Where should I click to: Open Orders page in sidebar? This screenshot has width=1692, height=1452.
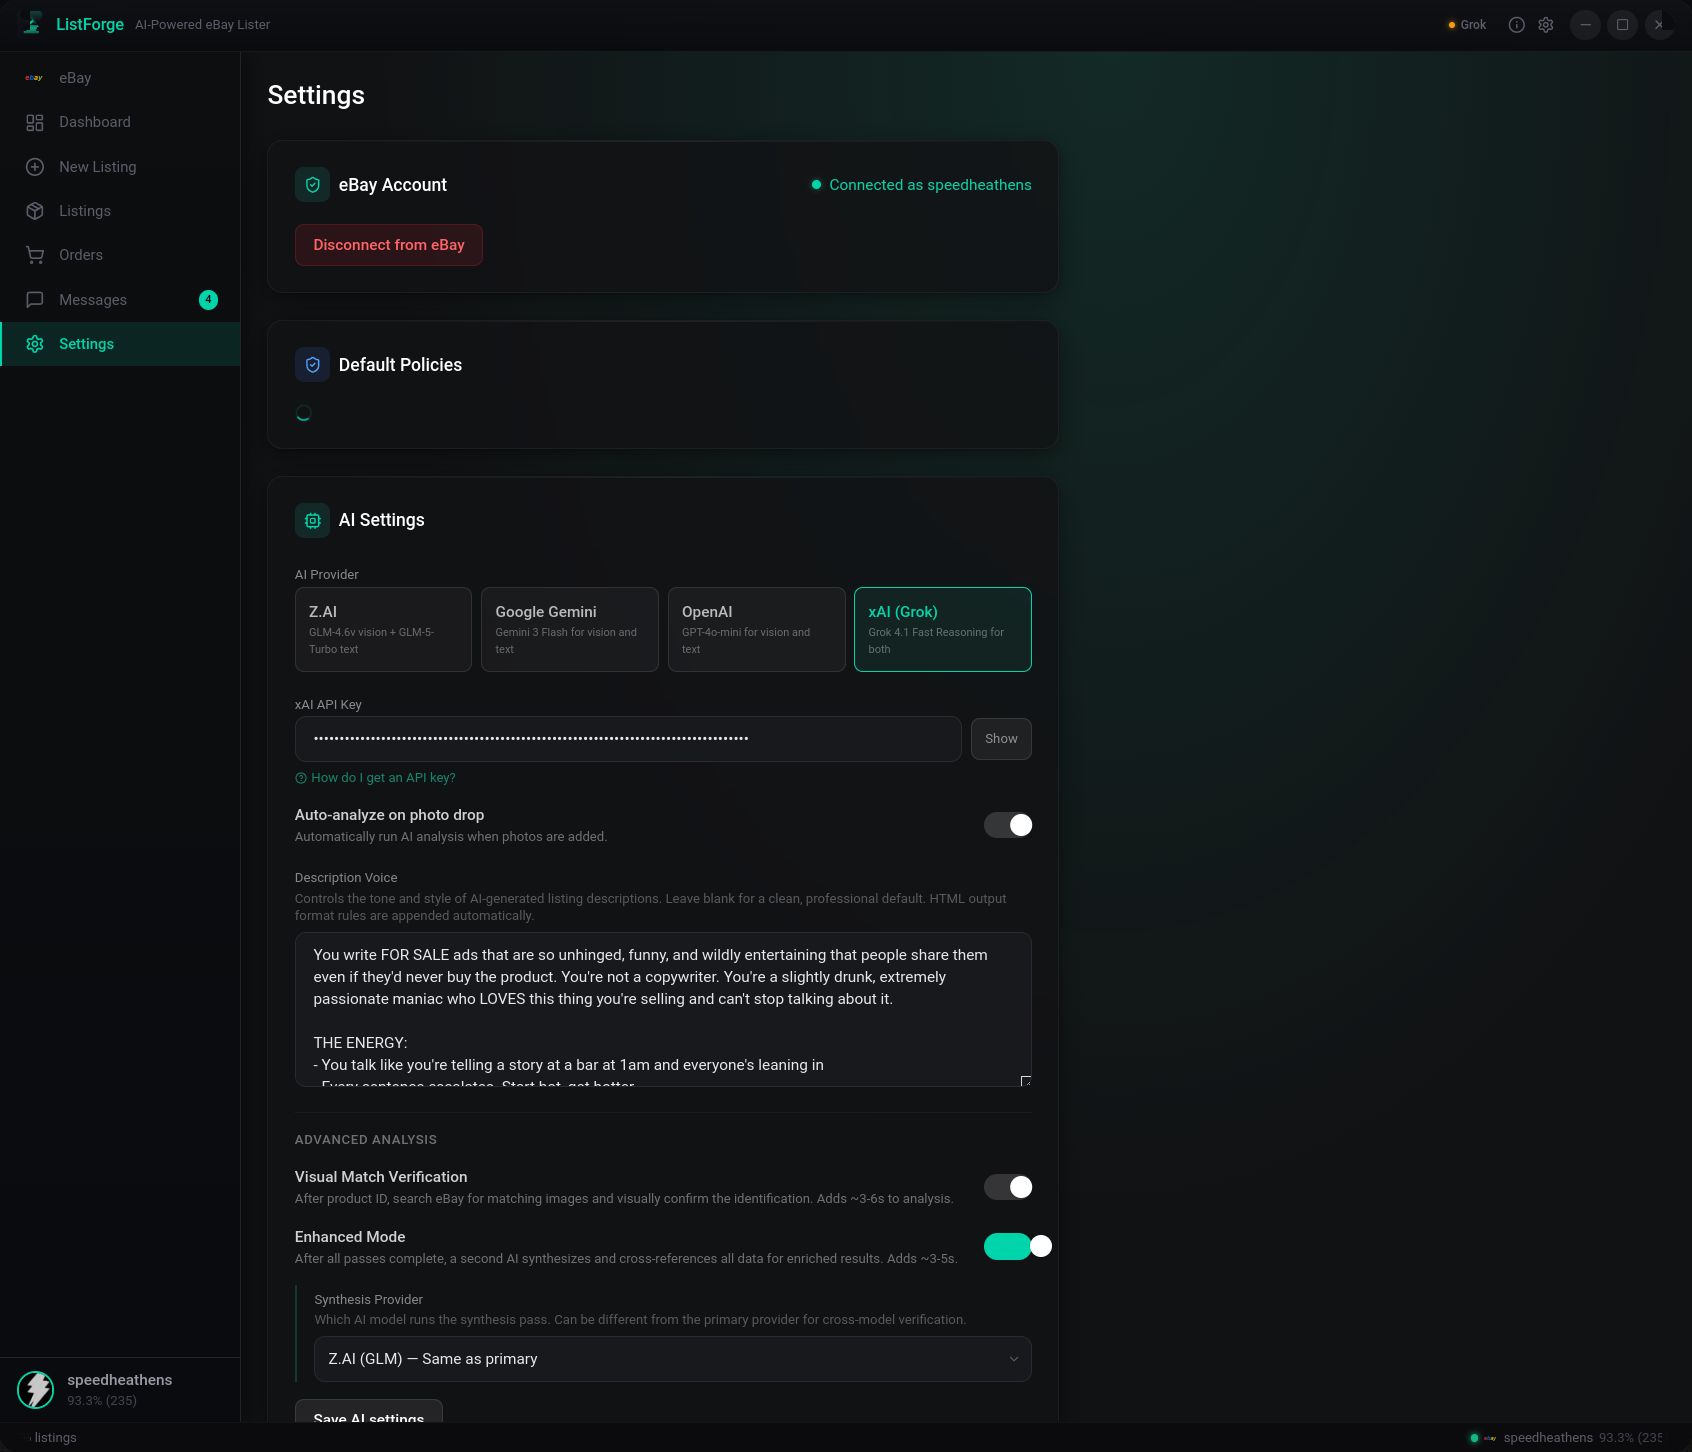(120, 255)
